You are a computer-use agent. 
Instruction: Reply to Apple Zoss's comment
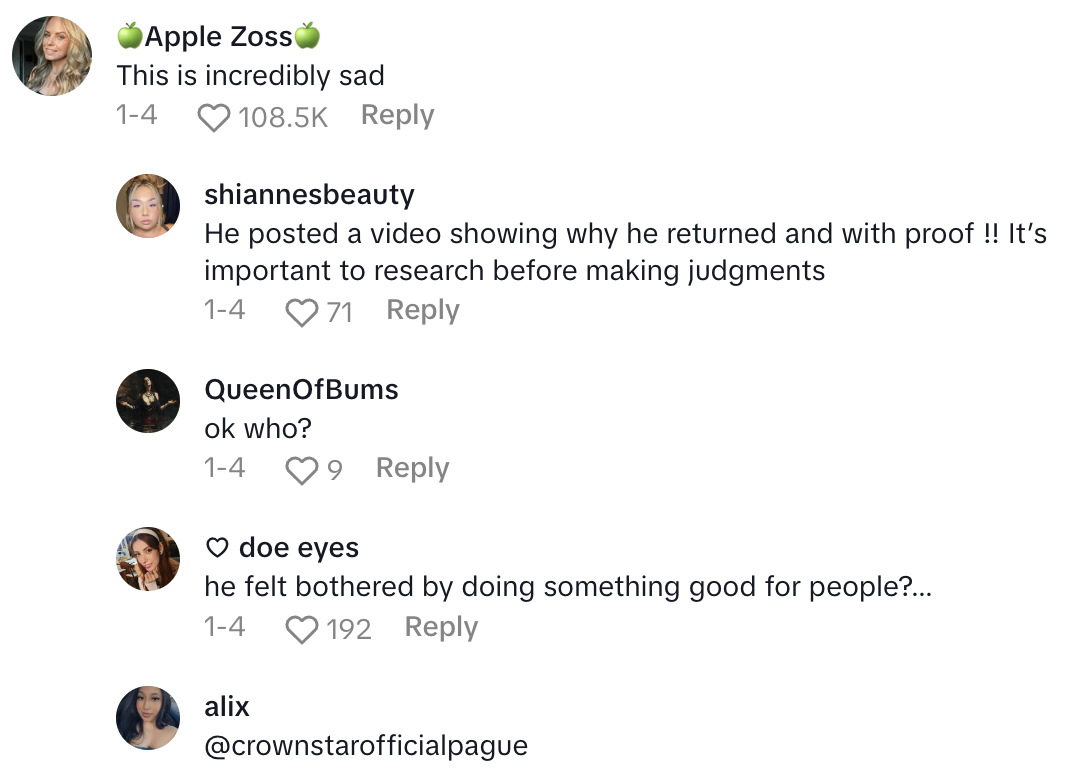tap(397, 116)
